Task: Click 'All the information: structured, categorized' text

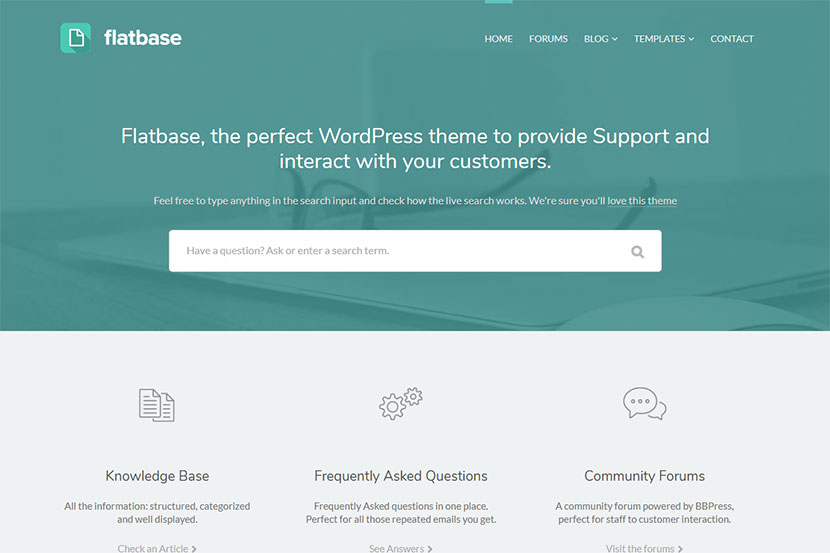Action: (x=157, y=506)
